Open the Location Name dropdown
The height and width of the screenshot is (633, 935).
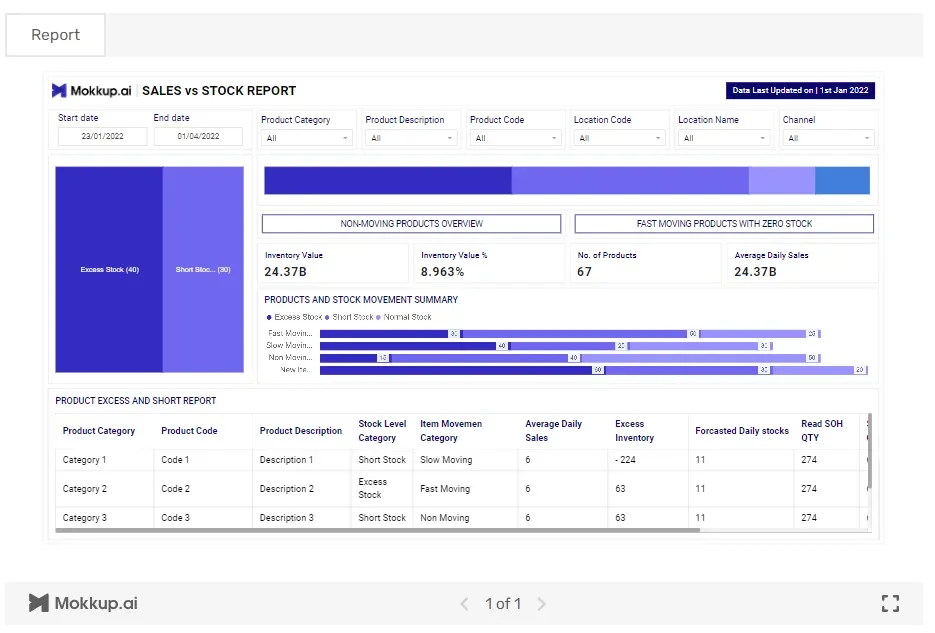(724, 138)
